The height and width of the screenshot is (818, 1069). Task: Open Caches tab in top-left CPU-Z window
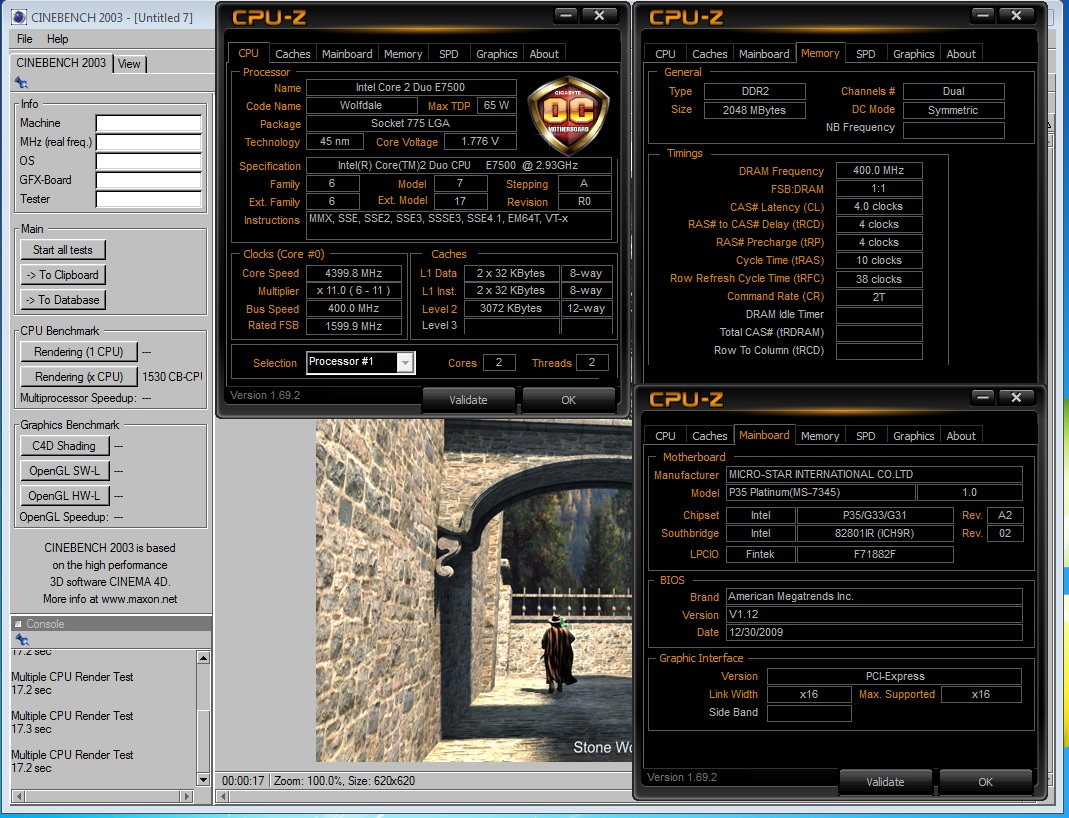click(292, 54)
